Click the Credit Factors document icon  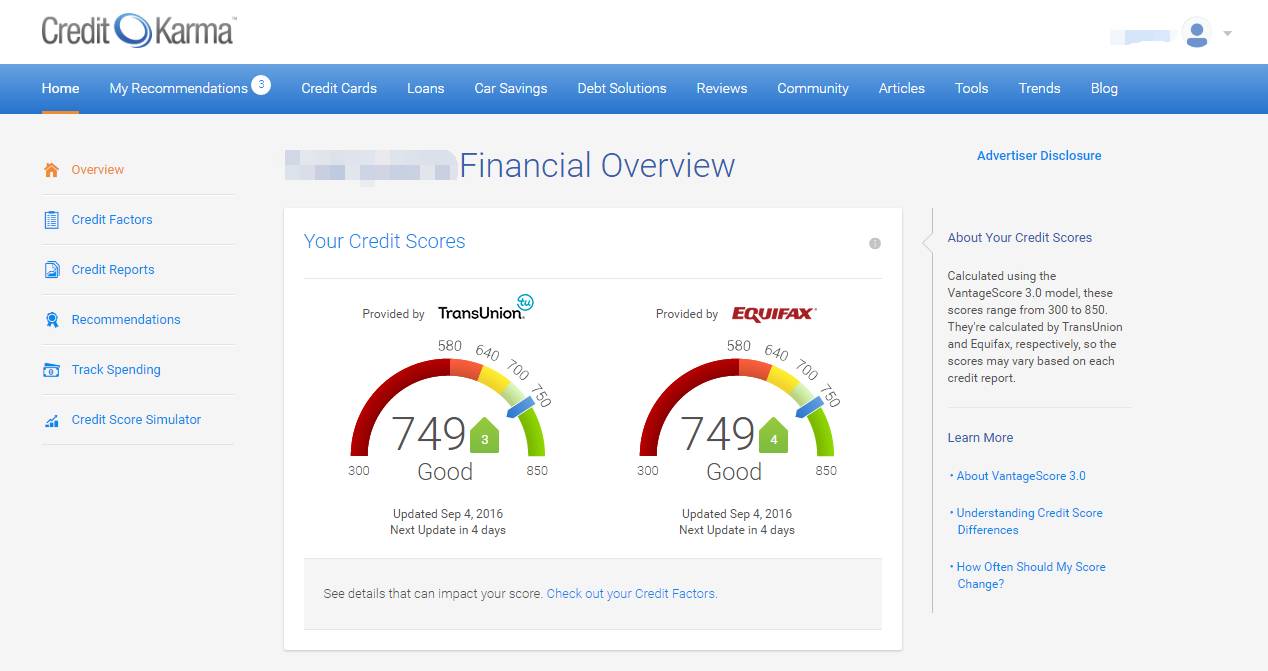52,220
